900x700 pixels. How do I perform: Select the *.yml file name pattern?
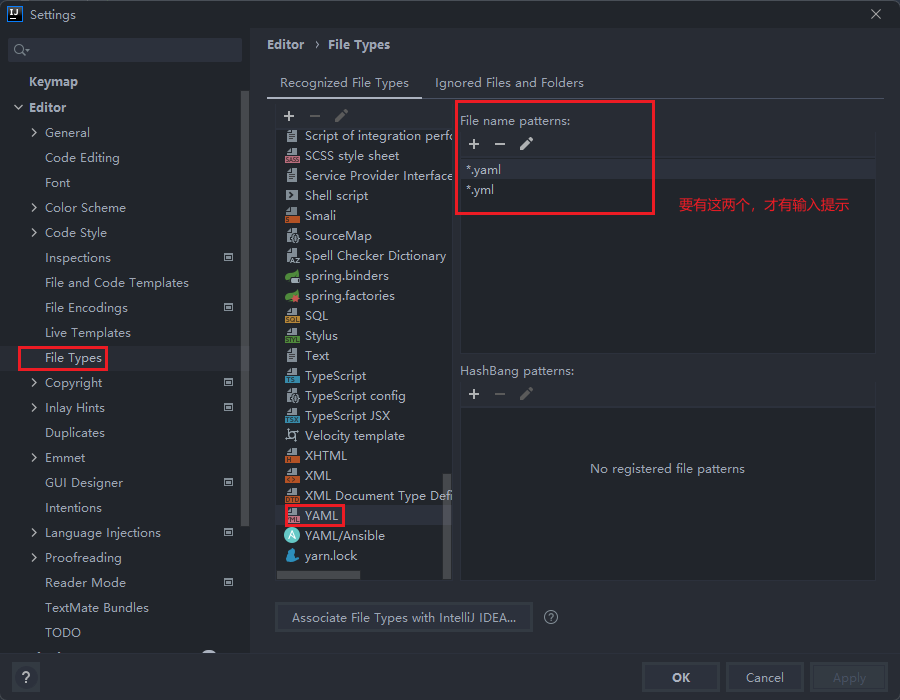click(x=668, y=190)
